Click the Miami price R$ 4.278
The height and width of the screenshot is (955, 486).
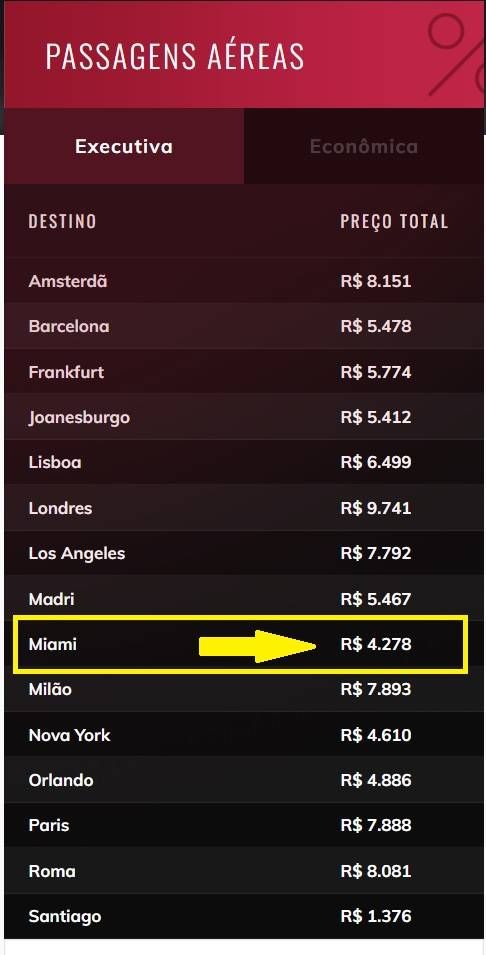376,644
